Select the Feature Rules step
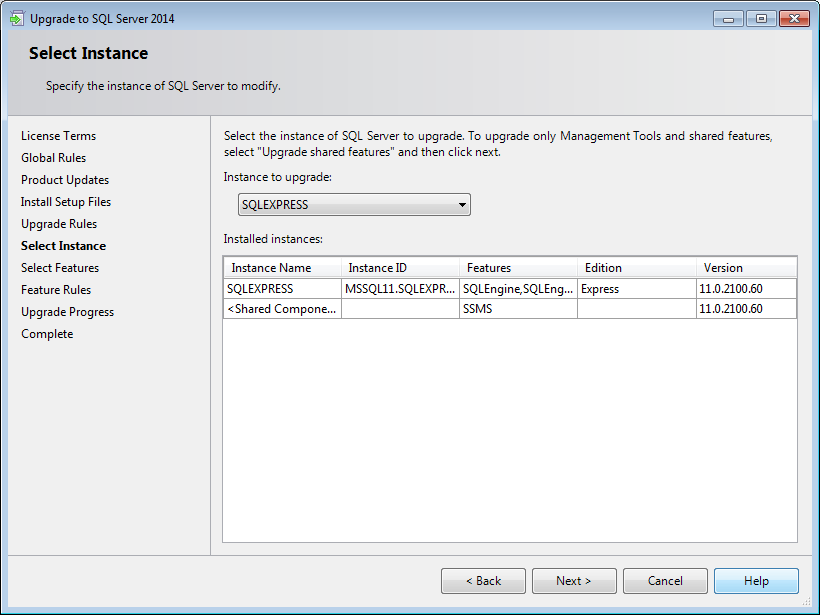Screen dimensions: 820x615 [56, 290]
